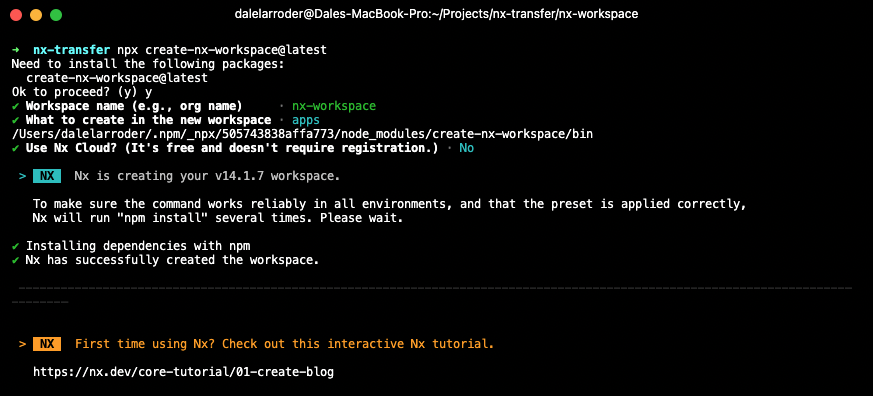Click the No answer for Nx Cloud
This screenshot has height=396, width=873.
[x=467, y=148]
